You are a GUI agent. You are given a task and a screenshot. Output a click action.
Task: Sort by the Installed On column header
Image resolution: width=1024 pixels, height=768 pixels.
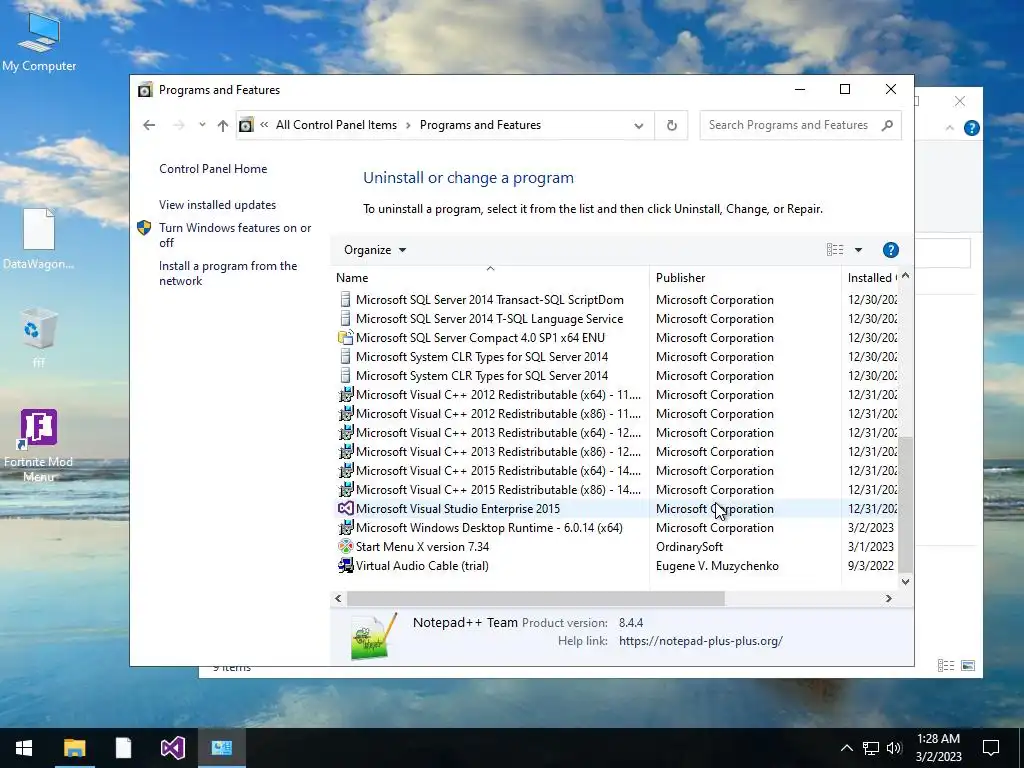tap(871, 278)
